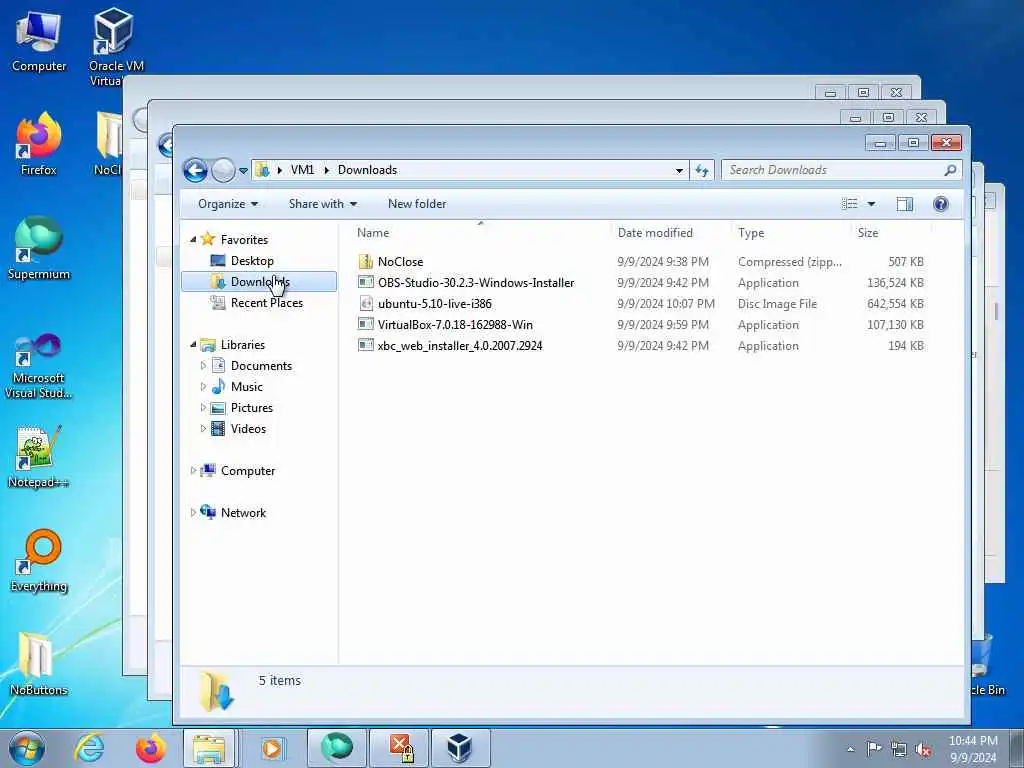Select the VirtualBox-7.0.18 installer icon
Viewport: 1024px width, 768px height.
(x=366, y=324)
